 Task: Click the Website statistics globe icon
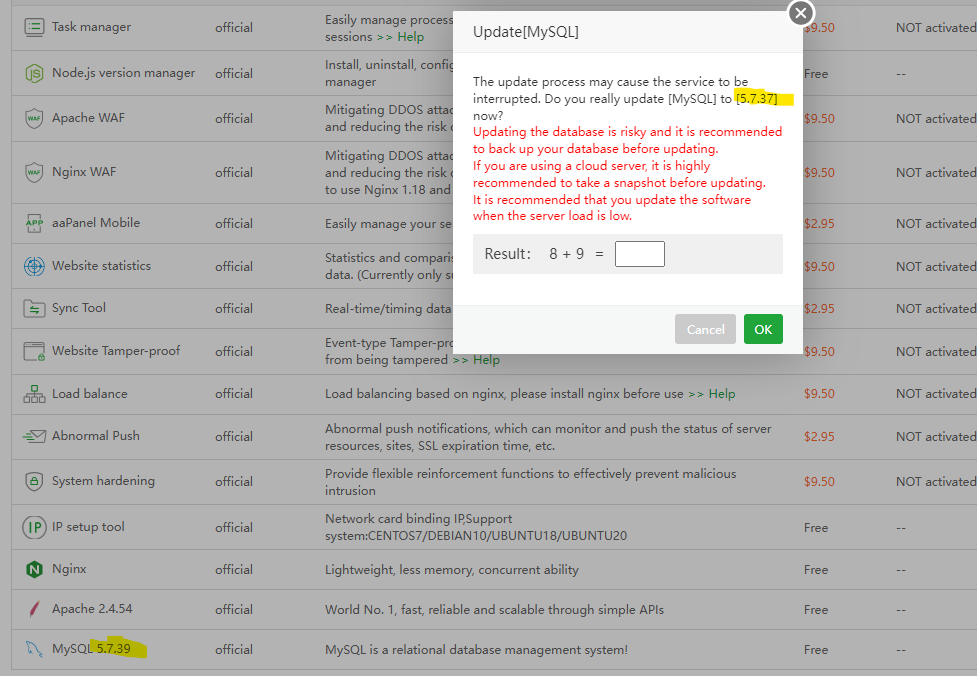click(32, 266)
